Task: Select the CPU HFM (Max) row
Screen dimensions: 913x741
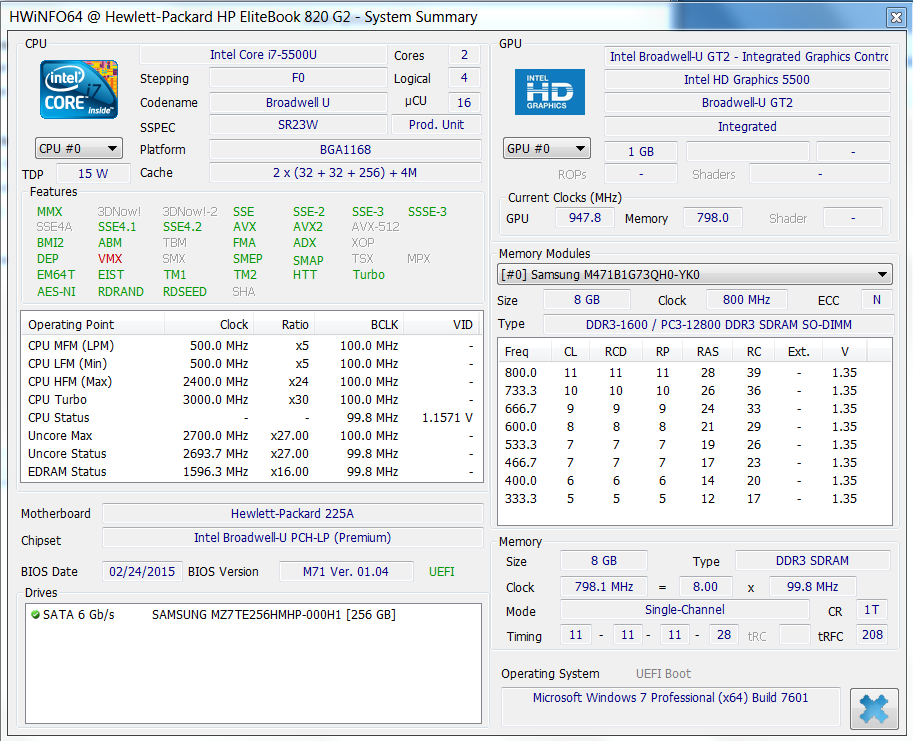Action: coord(252,382)
